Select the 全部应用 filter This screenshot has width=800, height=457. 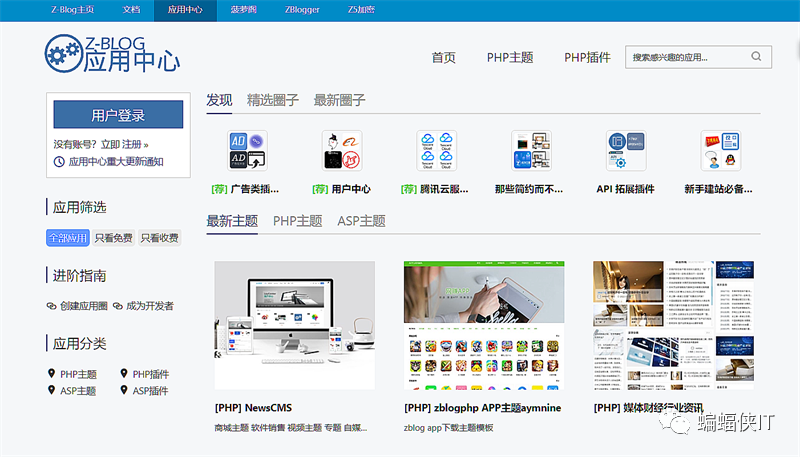(x=68, y=238)
